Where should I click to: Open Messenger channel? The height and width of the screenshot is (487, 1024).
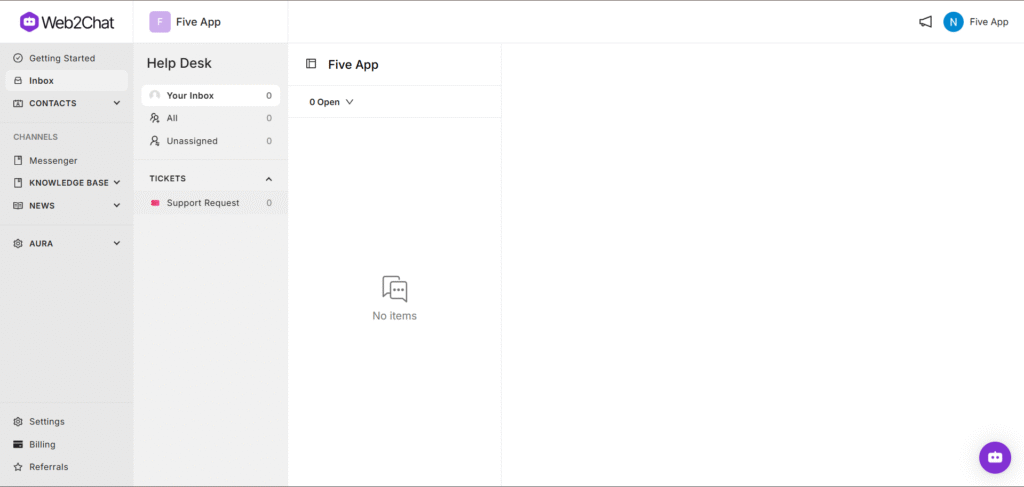click(67, 161)
